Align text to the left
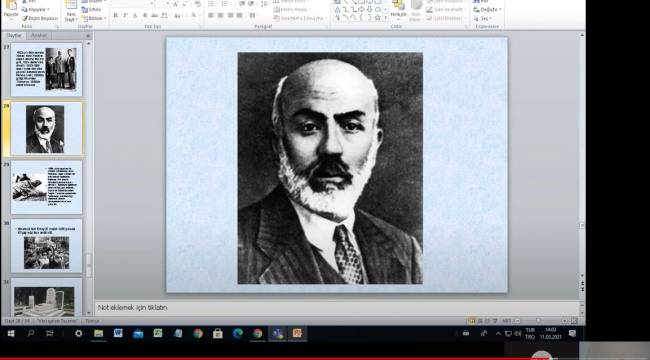This screenshot has height=360, width=650. click(x=211, y=15)
